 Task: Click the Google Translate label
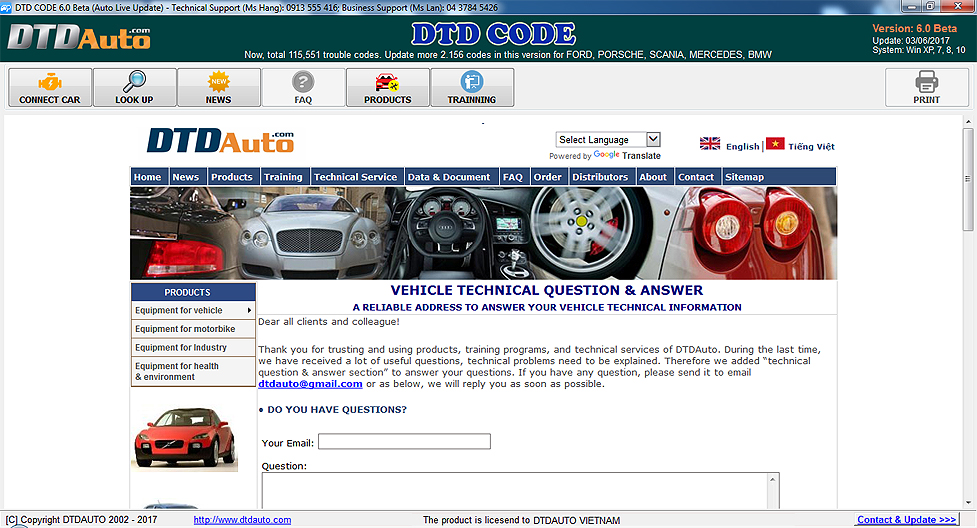[627, 155]
